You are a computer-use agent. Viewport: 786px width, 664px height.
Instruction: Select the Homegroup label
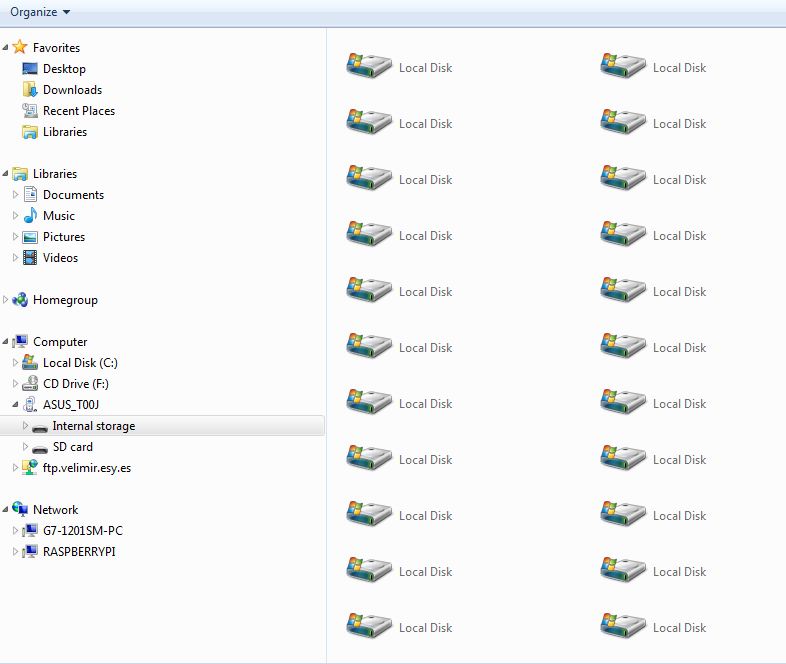click(x=65, y=300)
